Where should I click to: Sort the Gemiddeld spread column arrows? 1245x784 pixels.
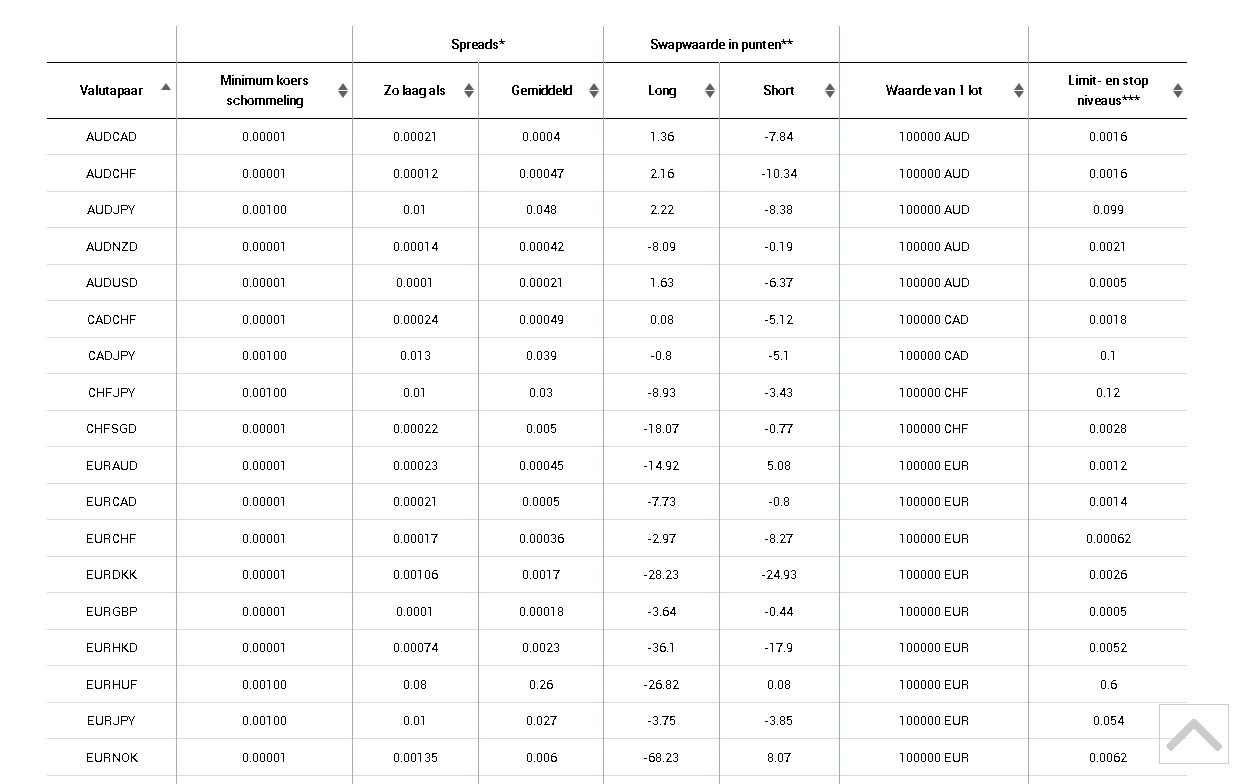click(x=593, y=91)
